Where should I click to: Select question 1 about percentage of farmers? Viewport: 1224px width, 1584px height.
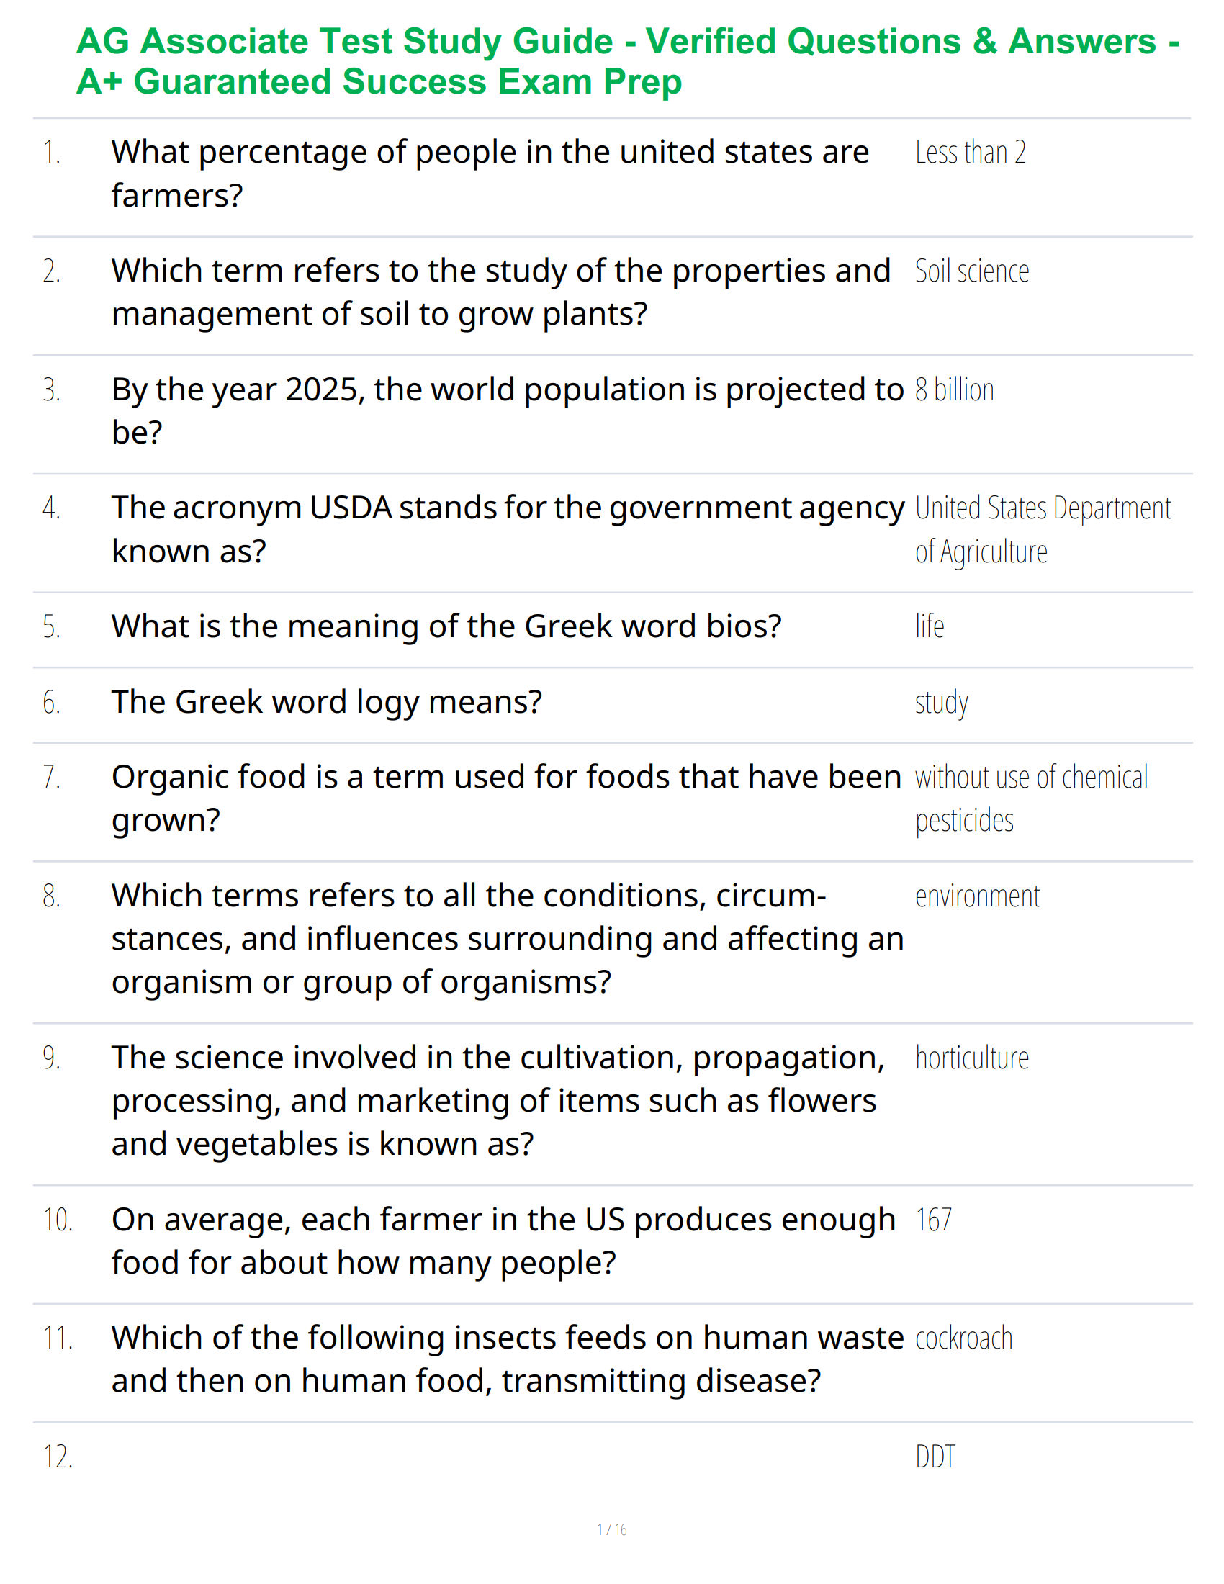(490, 174)
